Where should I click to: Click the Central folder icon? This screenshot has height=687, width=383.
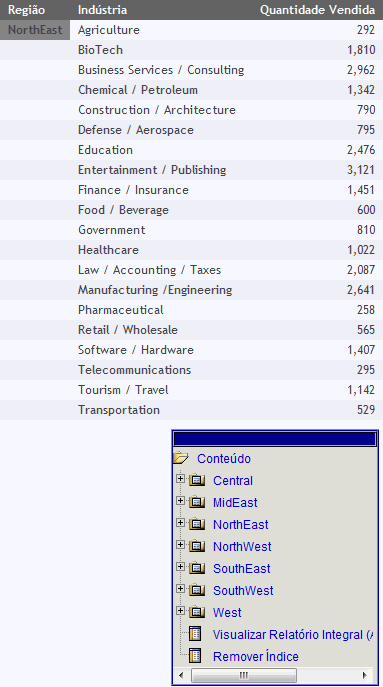coord(197,480)
